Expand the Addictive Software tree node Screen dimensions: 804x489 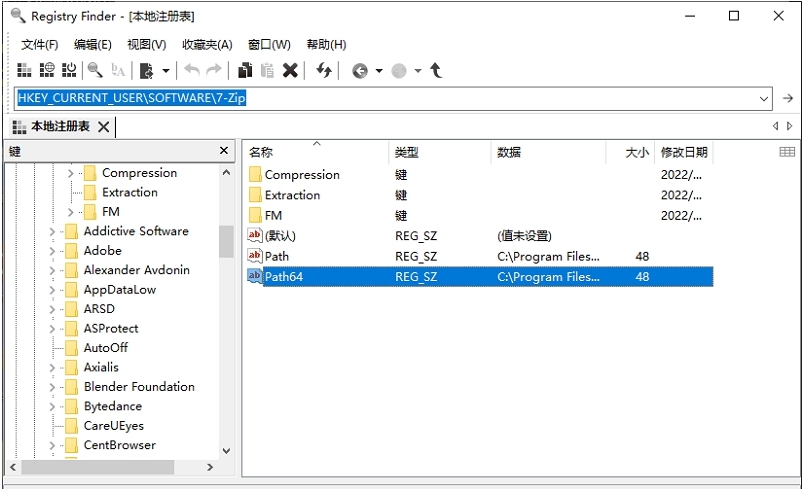(52, 232)
